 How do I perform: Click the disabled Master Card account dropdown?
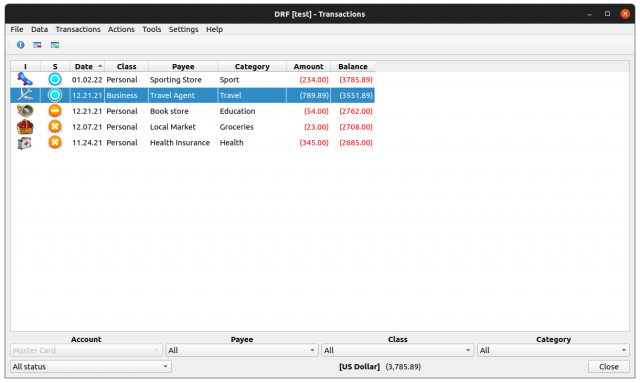86,350
